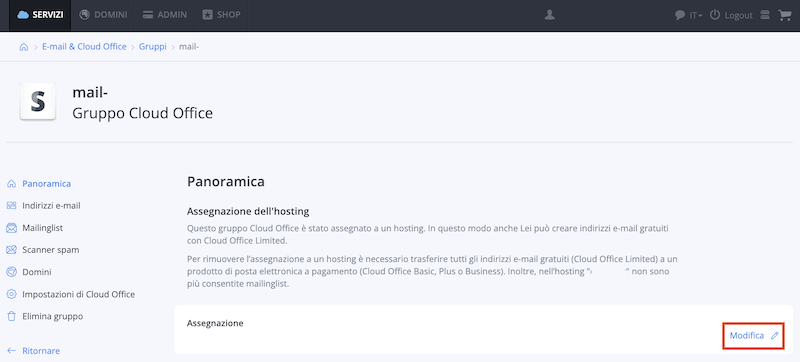The image size is (800, 362).
Task: Click the Impostazioni gear icon
Action: coord(12,294)
